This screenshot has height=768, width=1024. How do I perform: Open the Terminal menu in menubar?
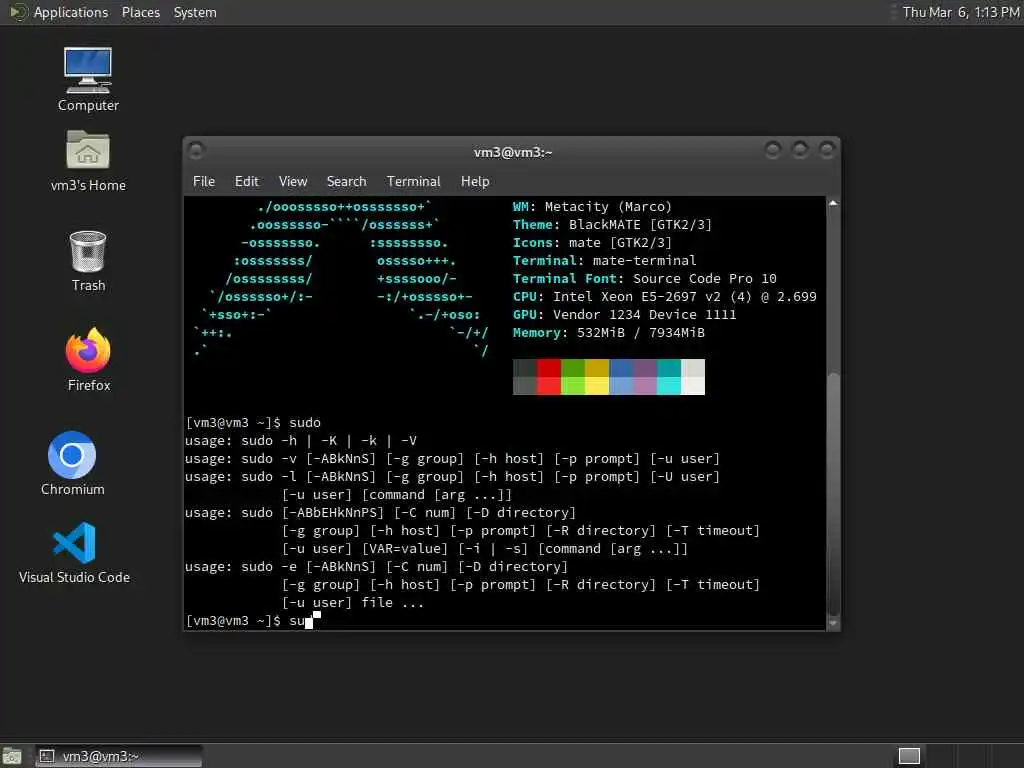[413, 182]
